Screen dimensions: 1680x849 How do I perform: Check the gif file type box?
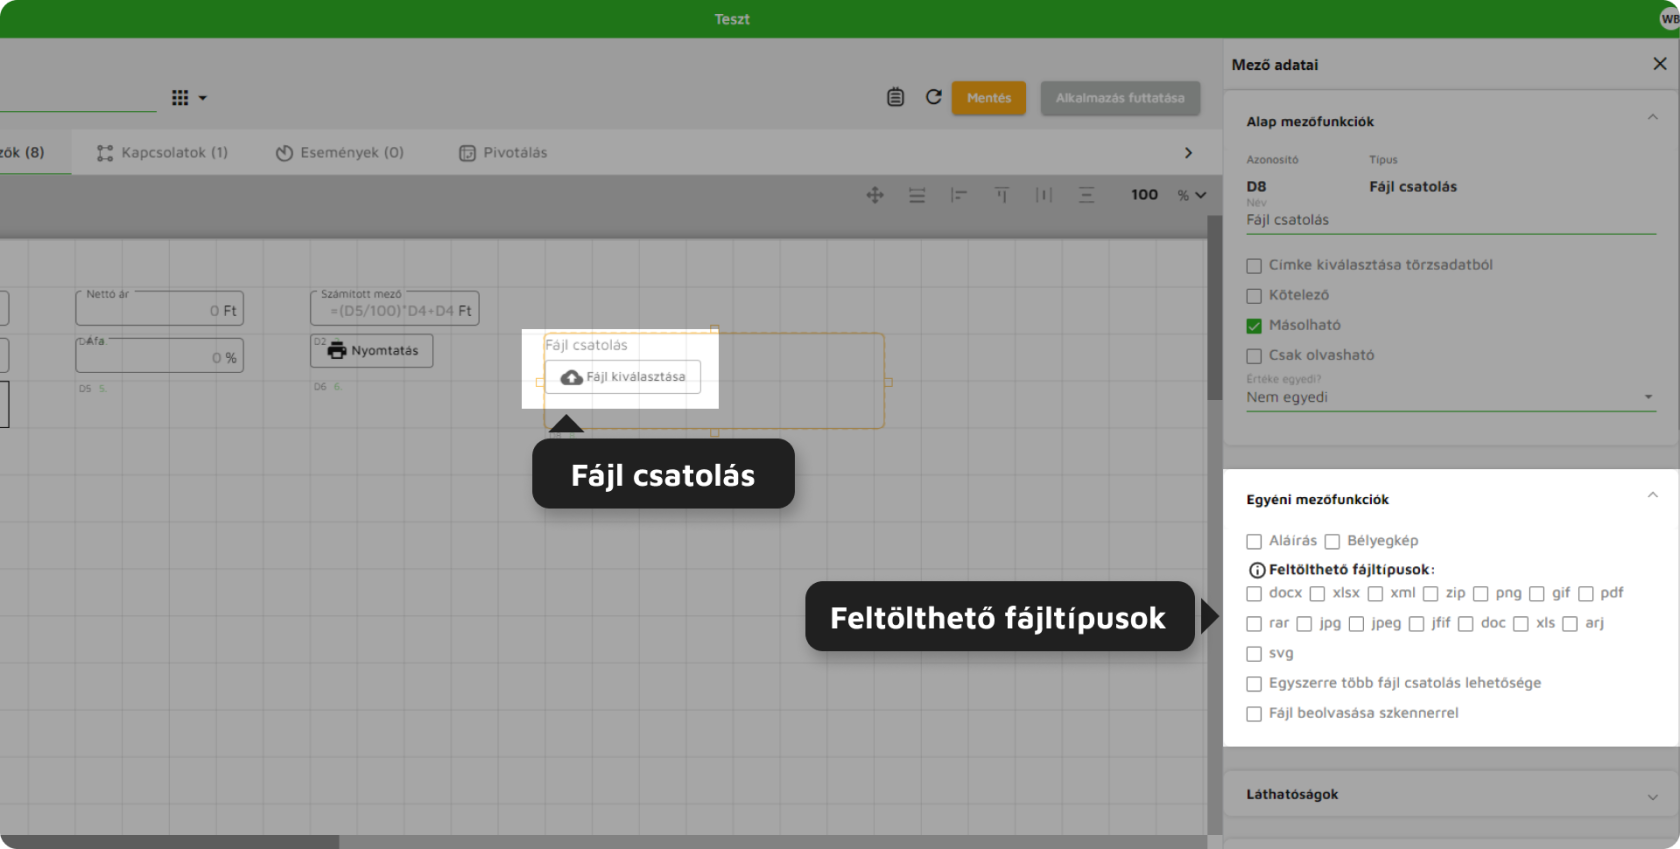(1537, 594)
